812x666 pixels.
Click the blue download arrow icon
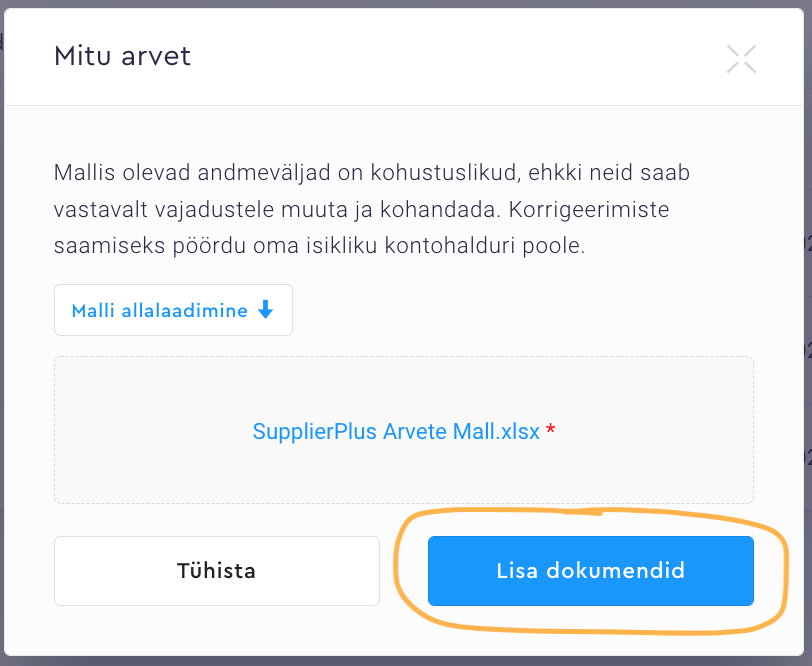[266, 310]
